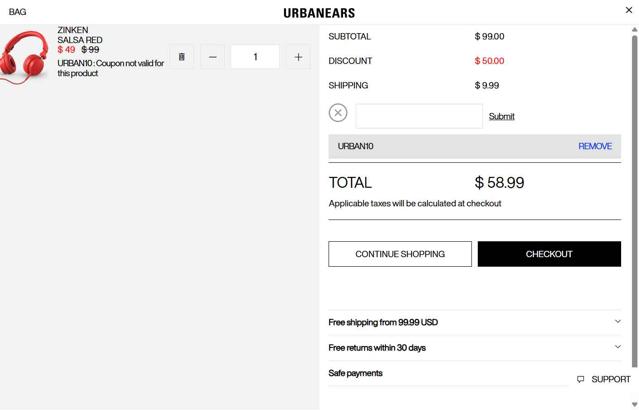Clear the coupon field with the circled X
The width and height of the screenshot is (639, 410).
coord(338,113)
